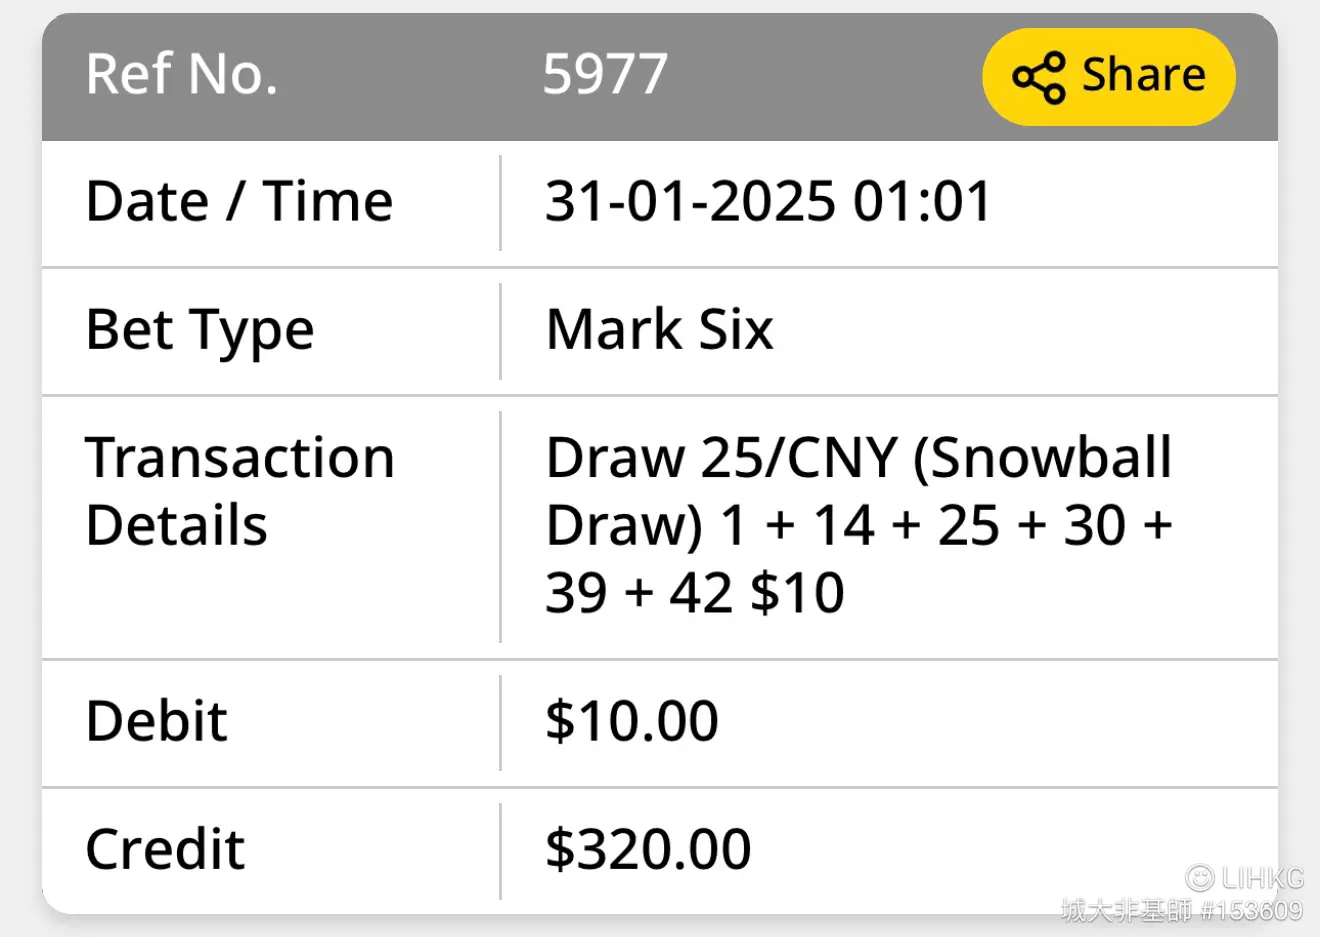Click the Transaction Details label
This screenshot has height=937, width=1320.
[240, 491]
